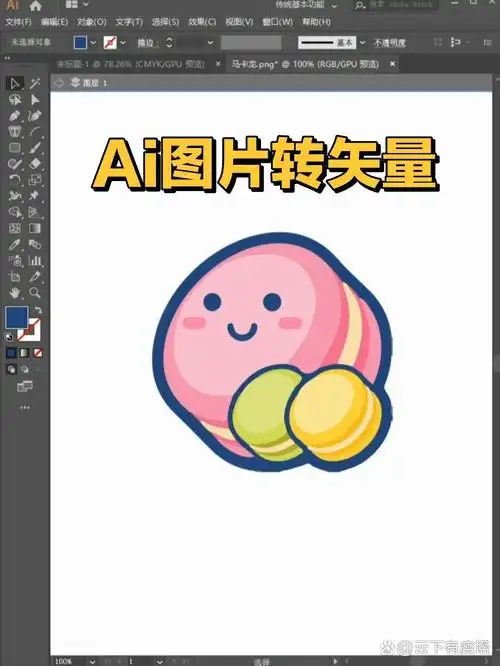Switch to the 未标题-1 document tab
500x666 pixels.
point(131,64)
